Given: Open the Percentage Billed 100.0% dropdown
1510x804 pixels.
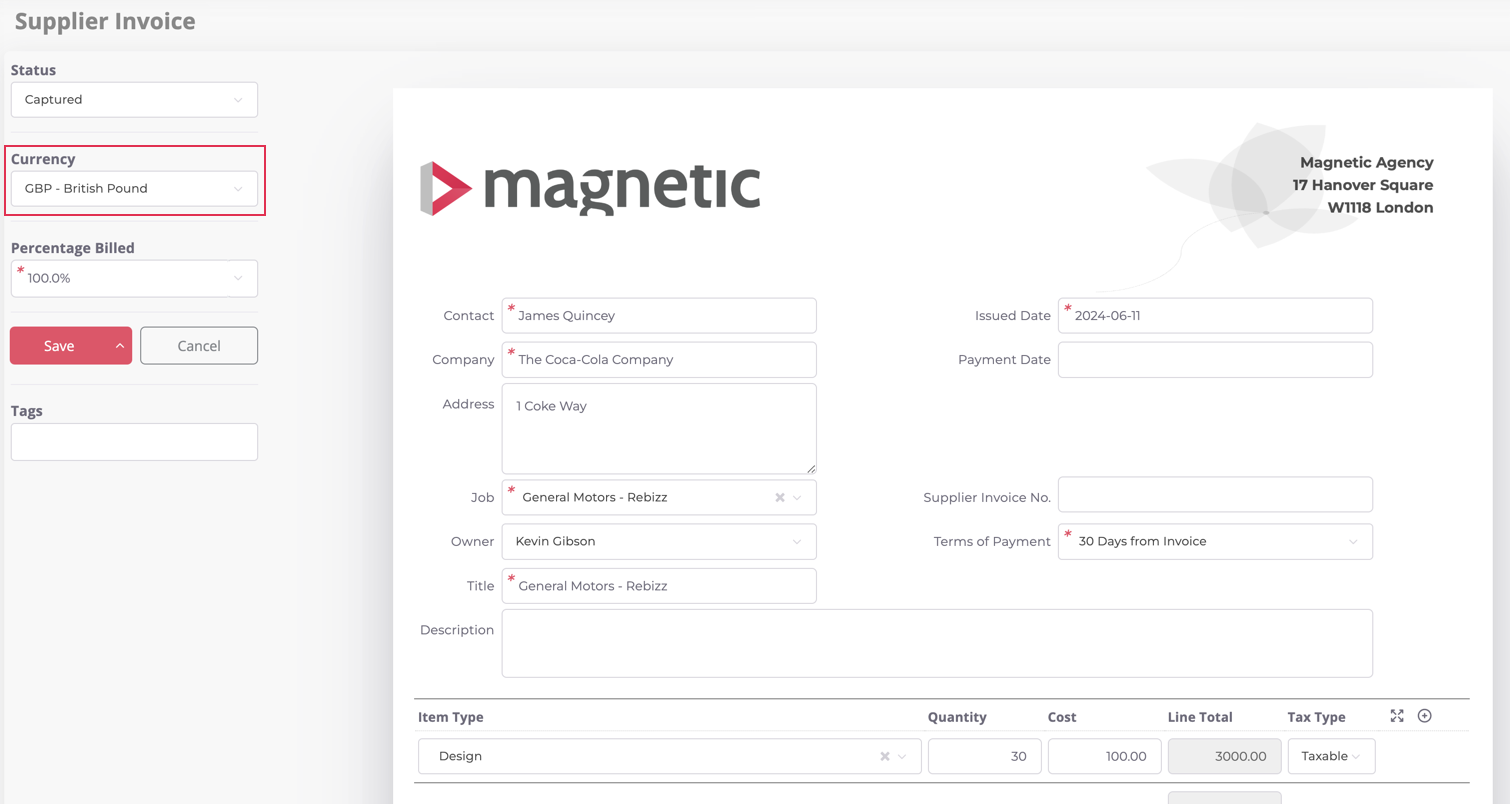Looking at the screenshot, I should 134,278.
